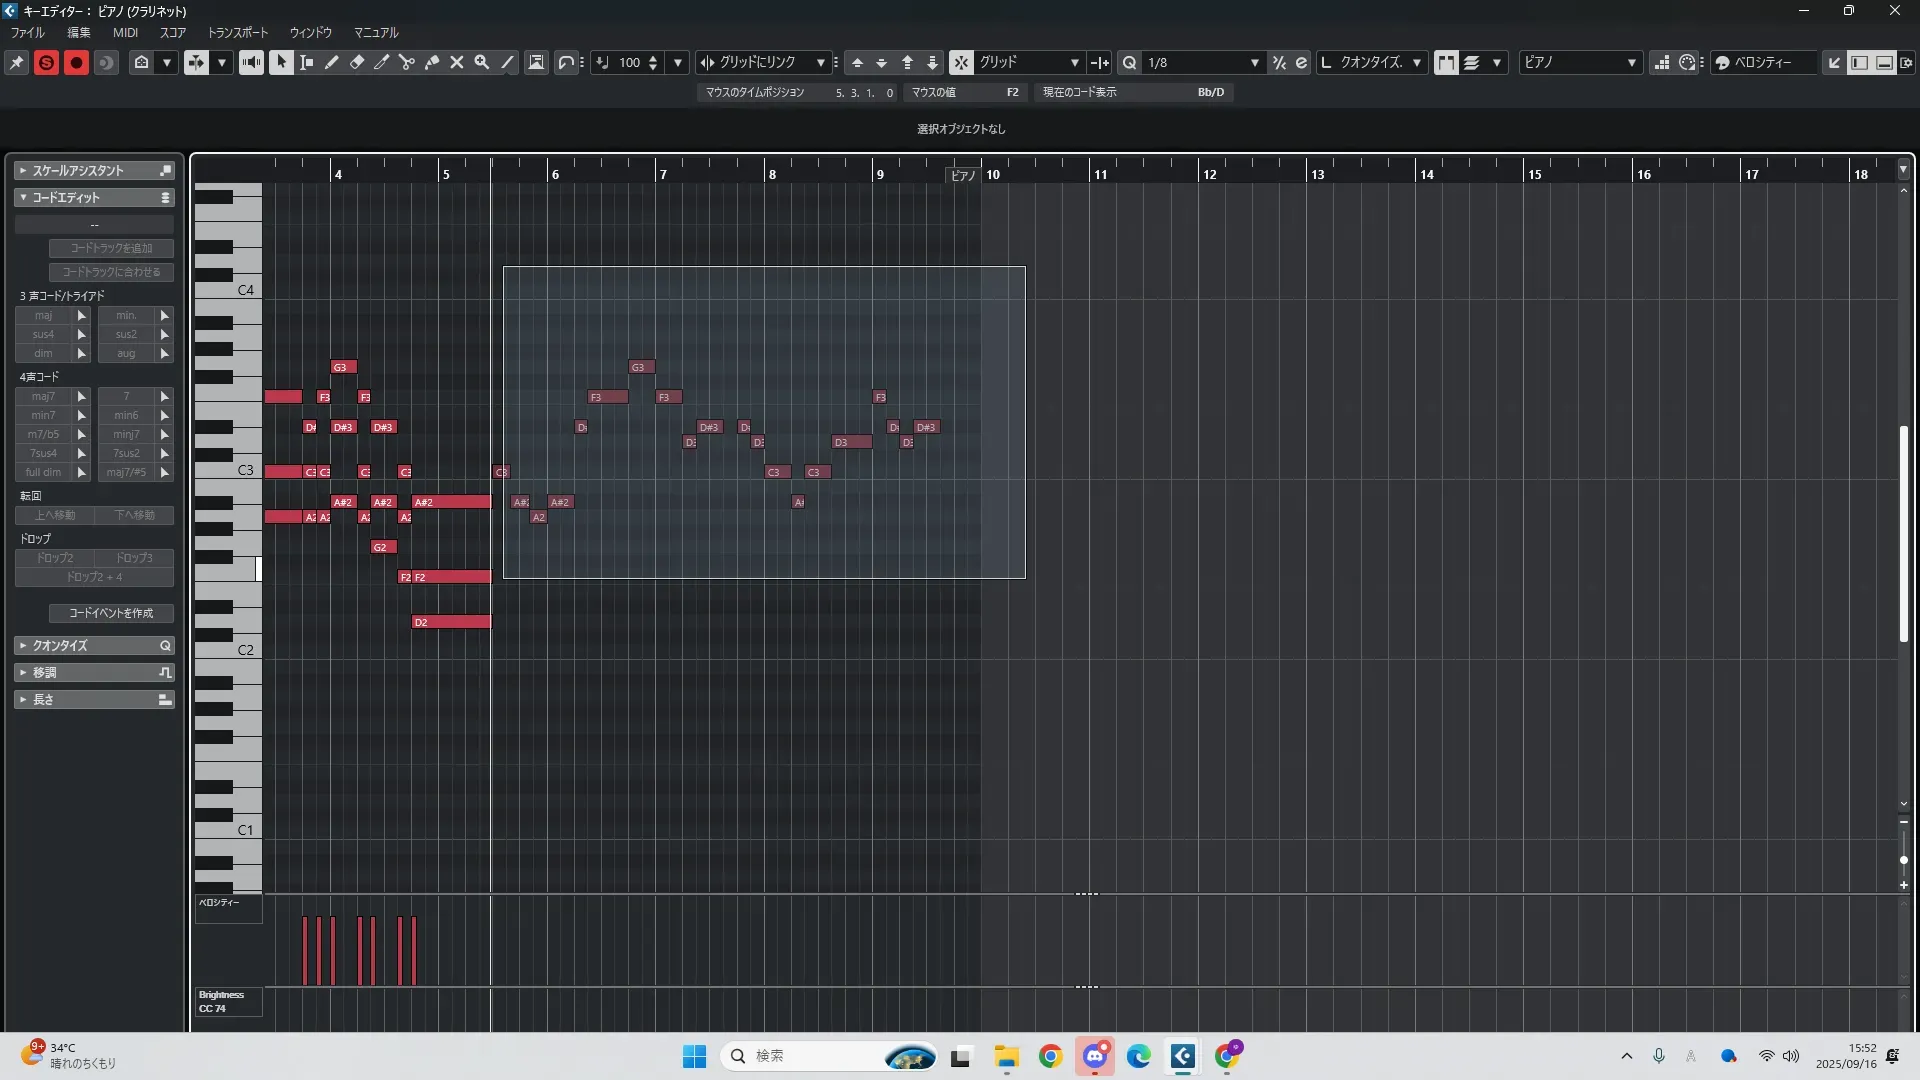Select the Draw pencil tool
Image resolution: width=1920 pixels, height=1080 pixels.
pos(332,62)
